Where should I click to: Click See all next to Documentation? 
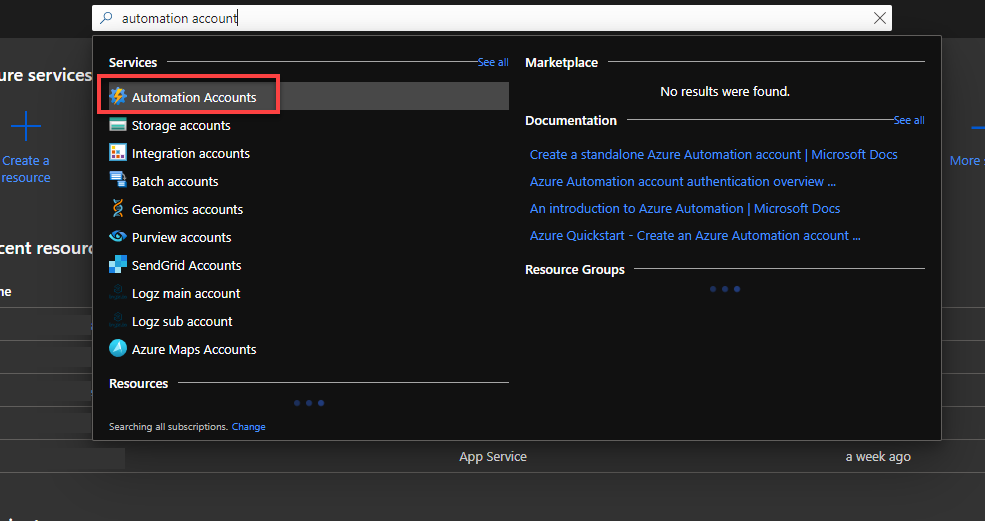pos(909,120)
